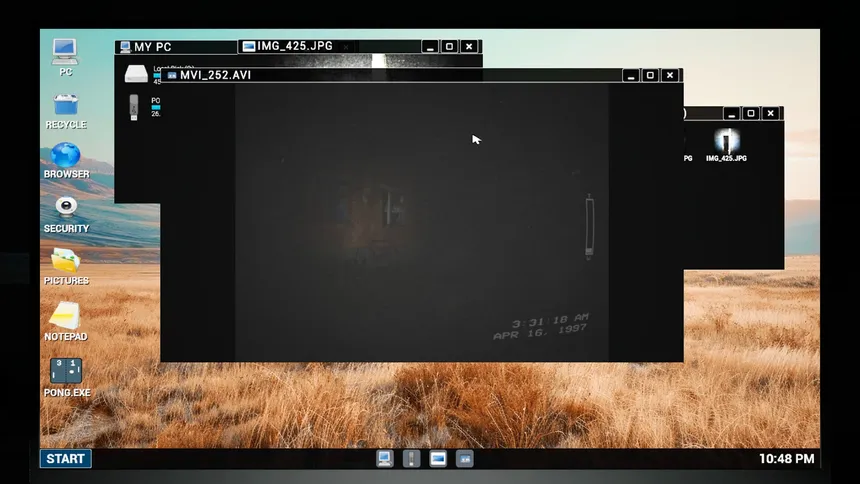Open the PC desktop icon
Screen dimensions: 860x484
click(65, 57)
